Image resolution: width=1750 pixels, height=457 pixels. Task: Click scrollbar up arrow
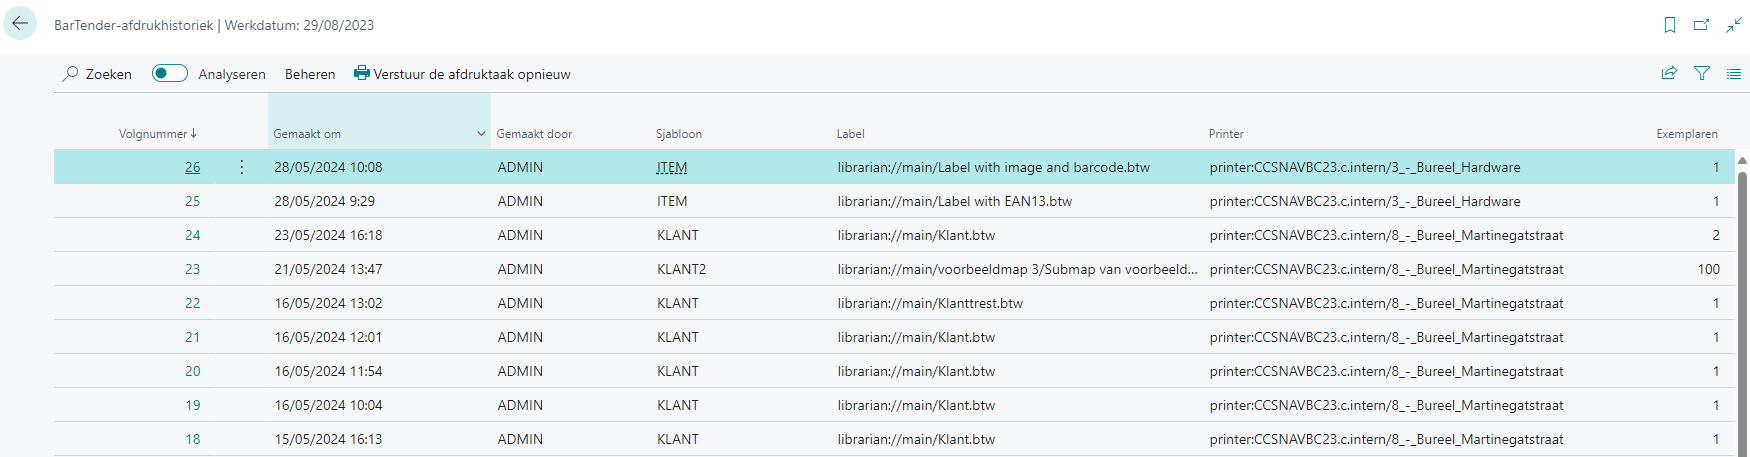[x=1742, y=160]
